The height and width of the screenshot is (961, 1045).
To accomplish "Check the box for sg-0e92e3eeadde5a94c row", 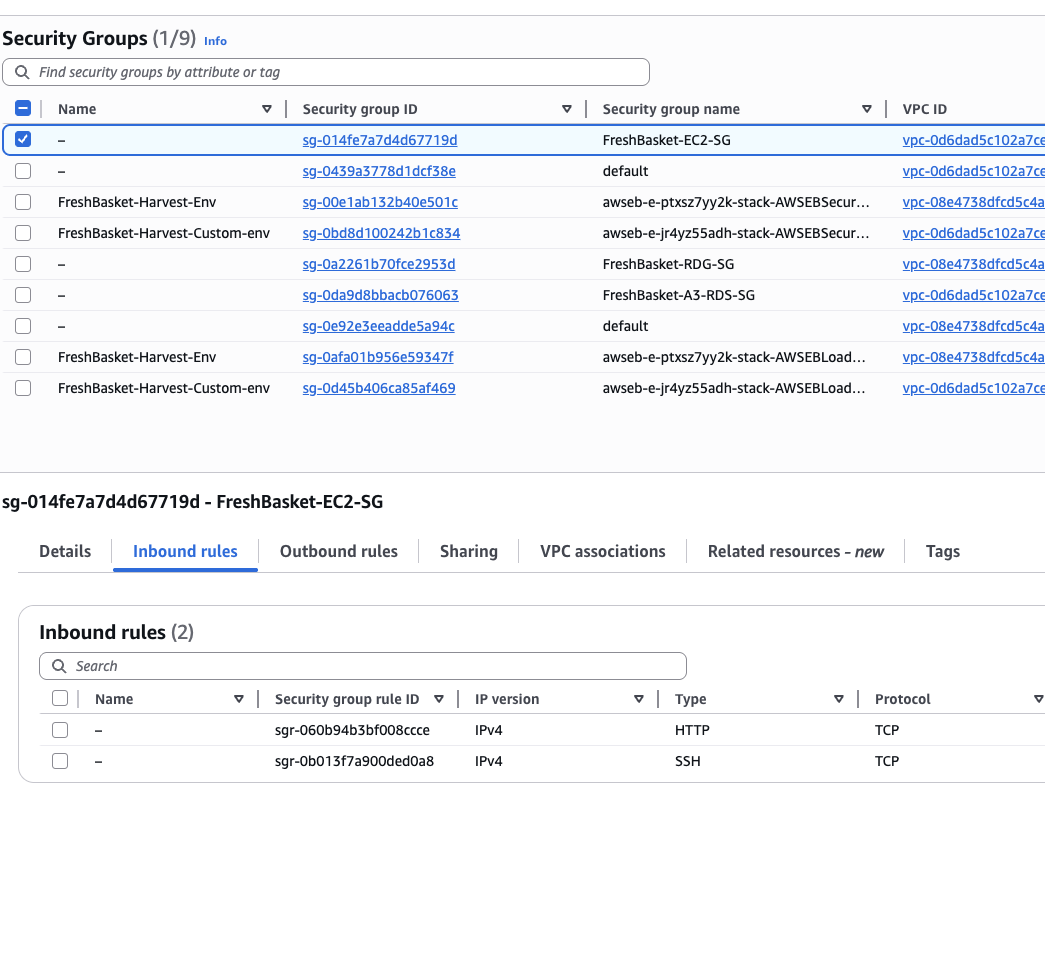I will click(23, 326).
